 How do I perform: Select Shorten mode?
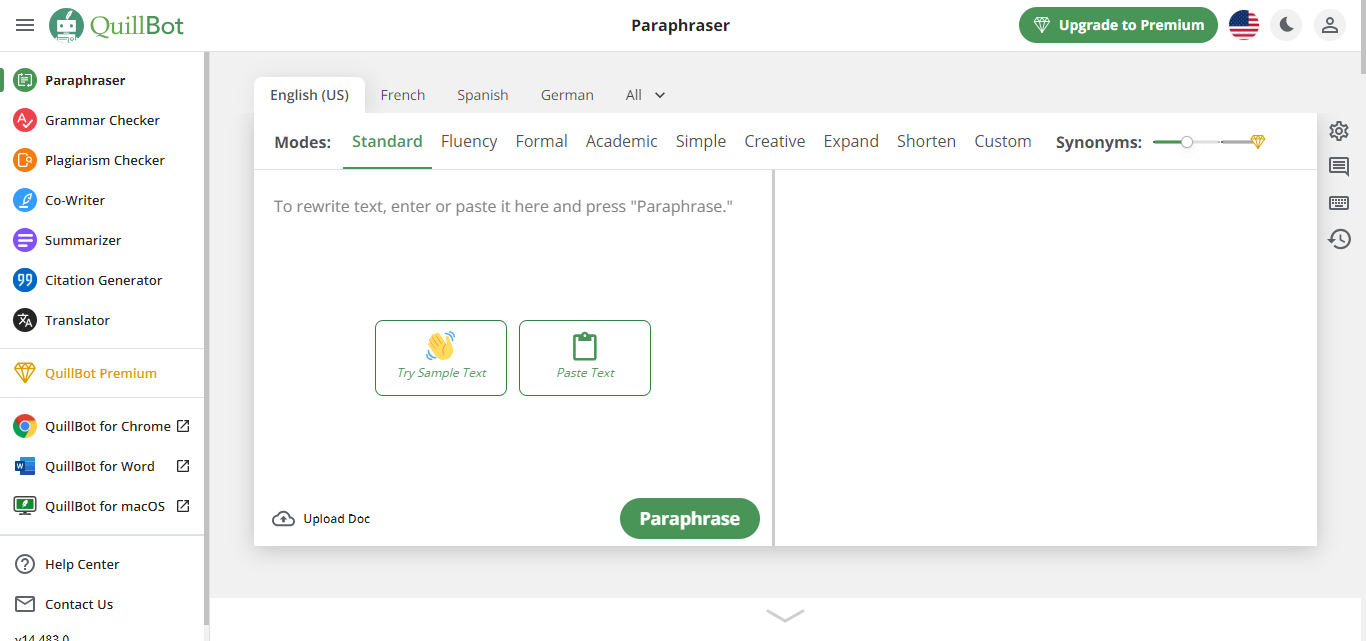(926, 142)
